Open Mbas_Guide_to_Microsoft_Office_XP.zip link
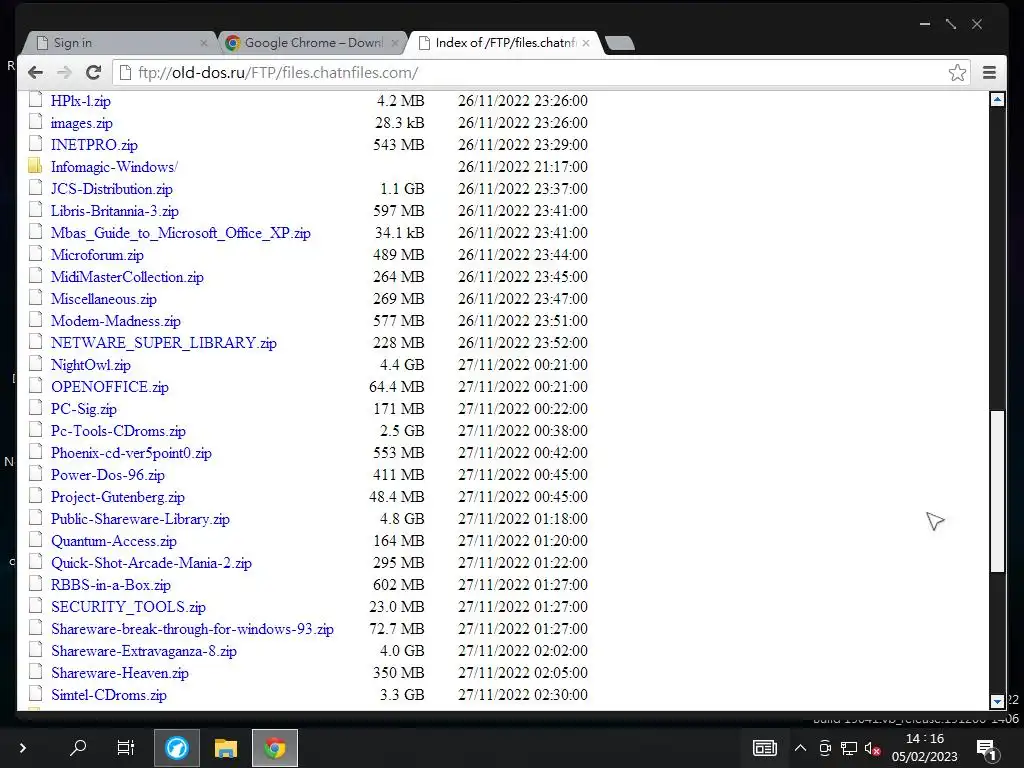The image size is (1024, 768). (181, 233)
